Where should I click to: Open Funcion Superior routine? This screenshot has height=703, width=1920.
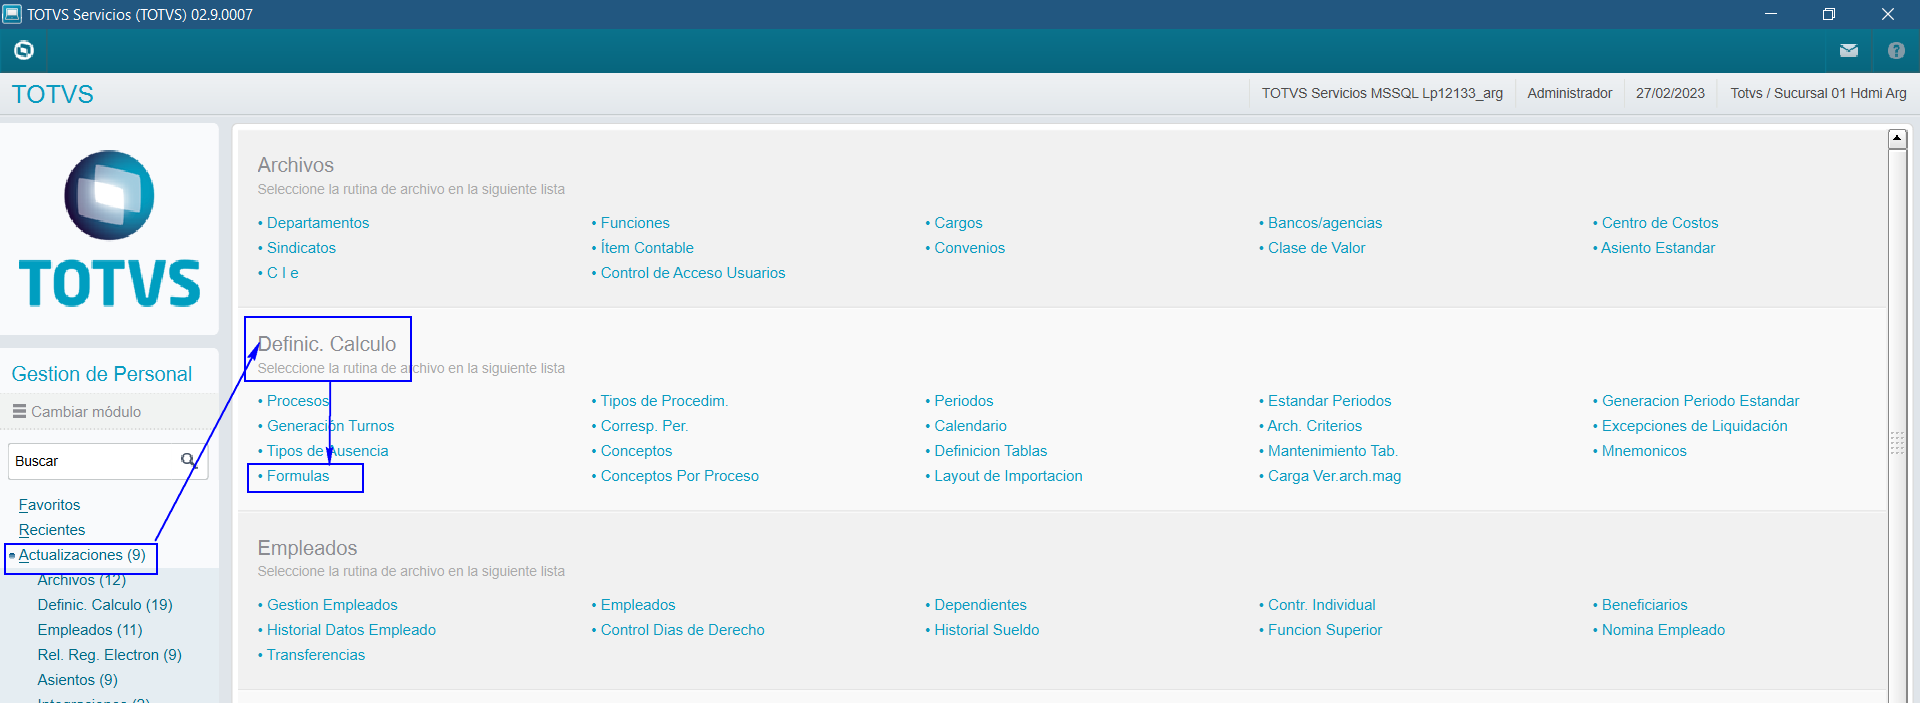tap(1325, 630)
